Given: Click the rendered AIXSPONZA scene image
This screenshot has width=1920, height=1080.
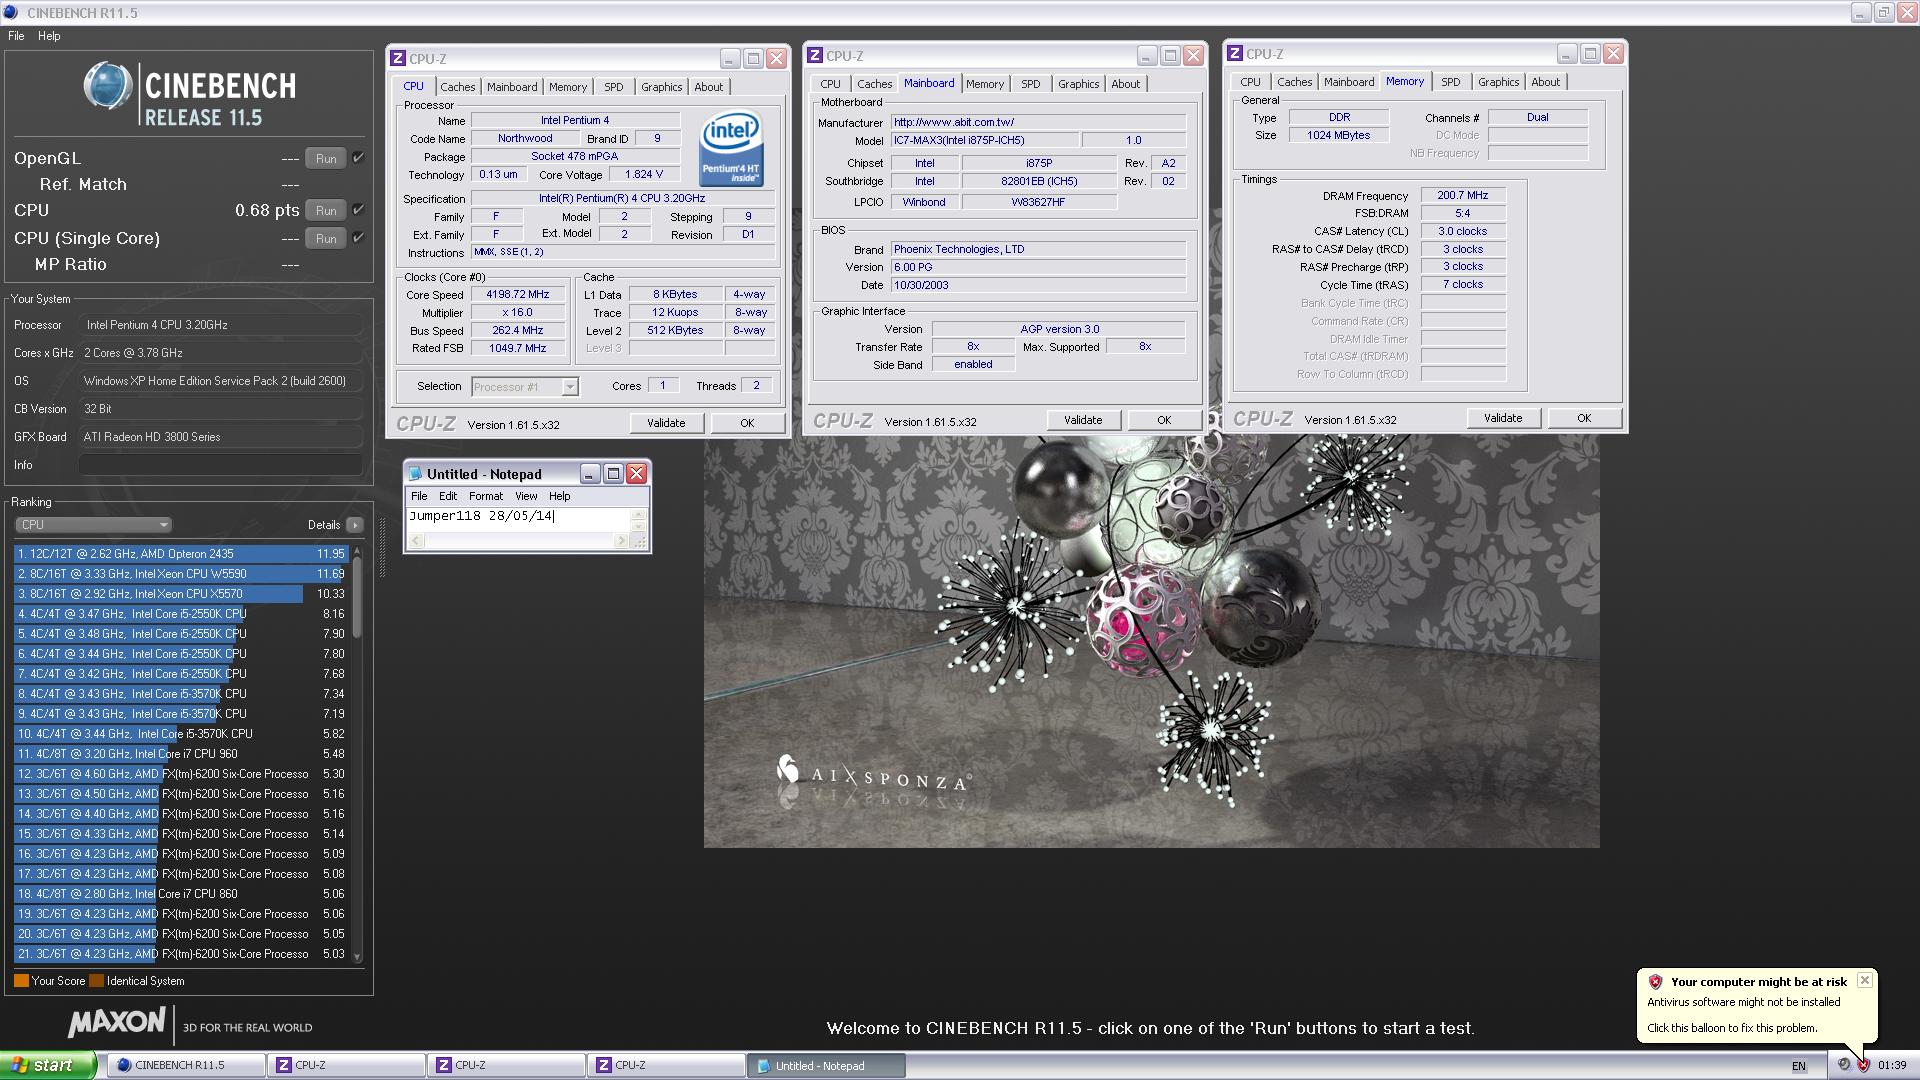Looking at the screenshot, I should [x=1151, y=641].
